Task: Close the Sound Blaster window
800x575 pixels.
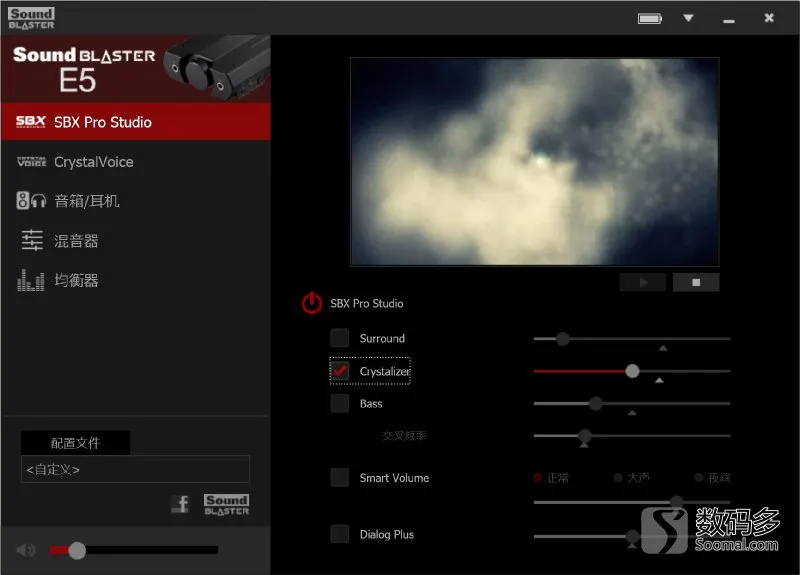Action: [x=769, y=18]
